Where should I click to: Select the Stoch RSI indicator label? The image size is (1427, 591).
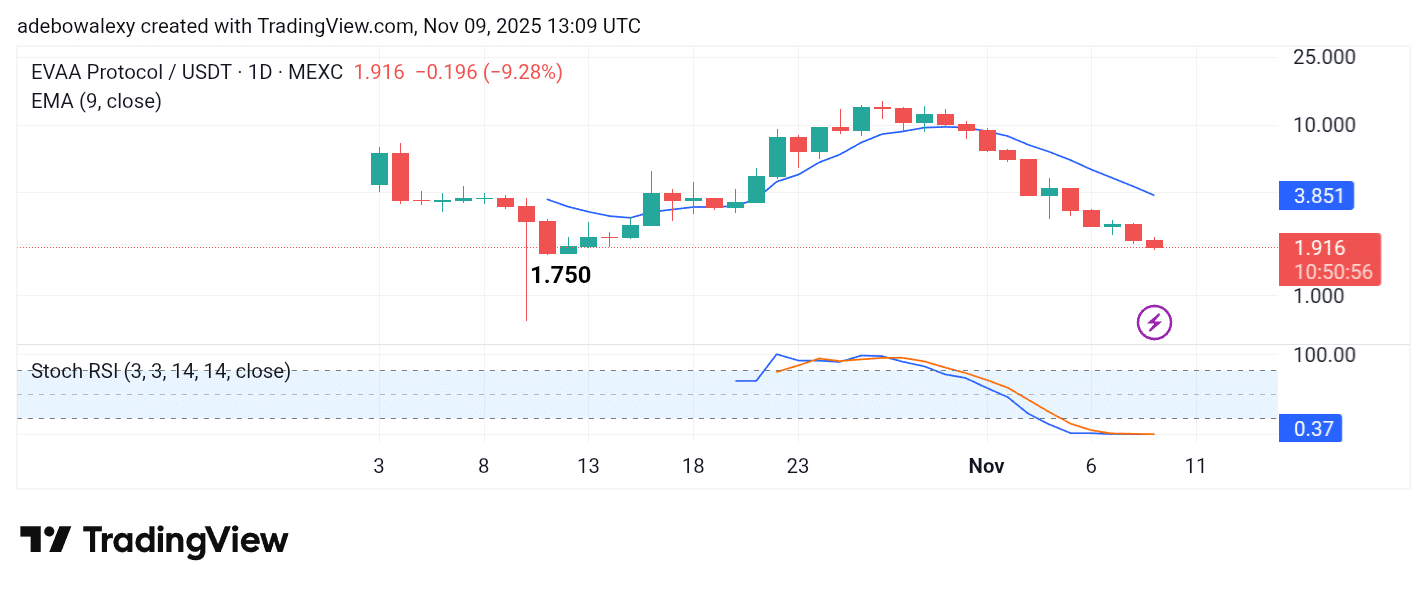(x=161, y=372)
